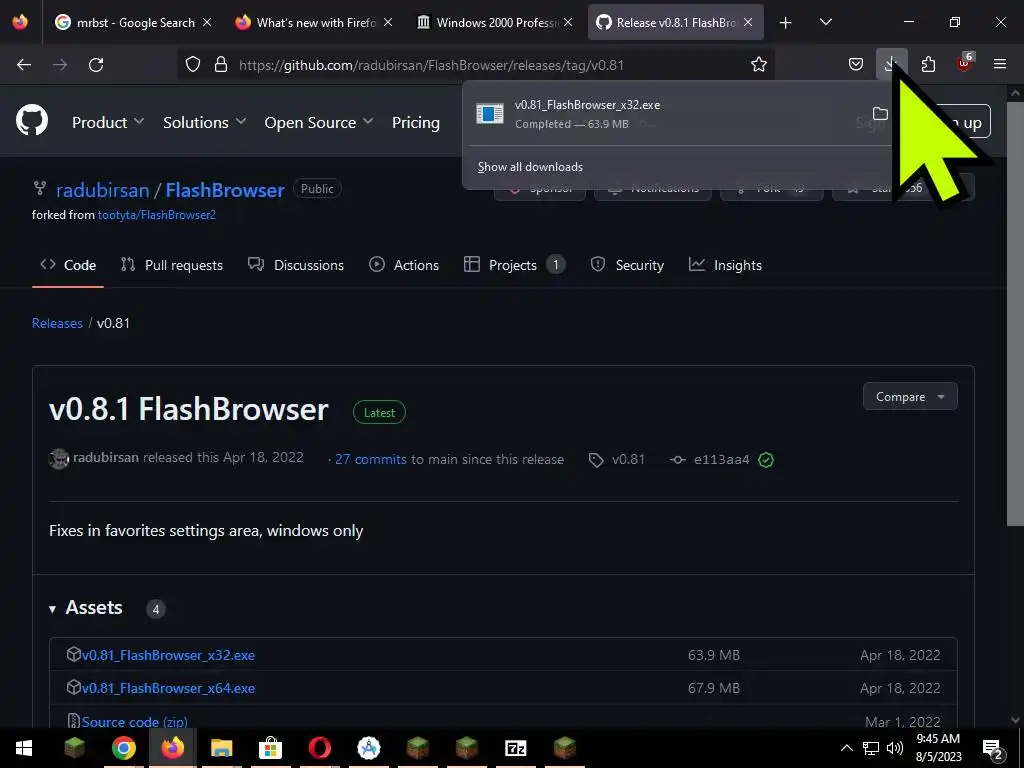Click the radubirsan author name in release
Screen dimensions: 1024x768
pos(106,458)
